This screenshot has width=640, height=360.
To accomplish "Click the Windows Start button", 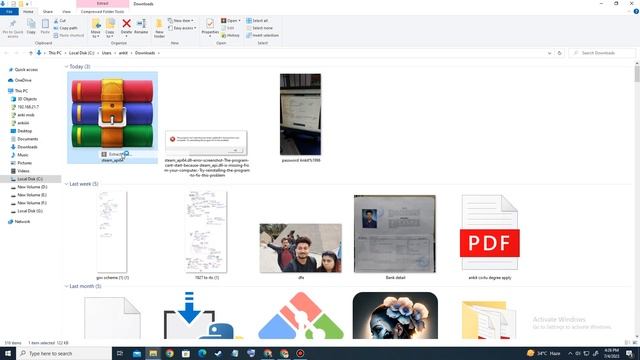I will pos(8,353).
